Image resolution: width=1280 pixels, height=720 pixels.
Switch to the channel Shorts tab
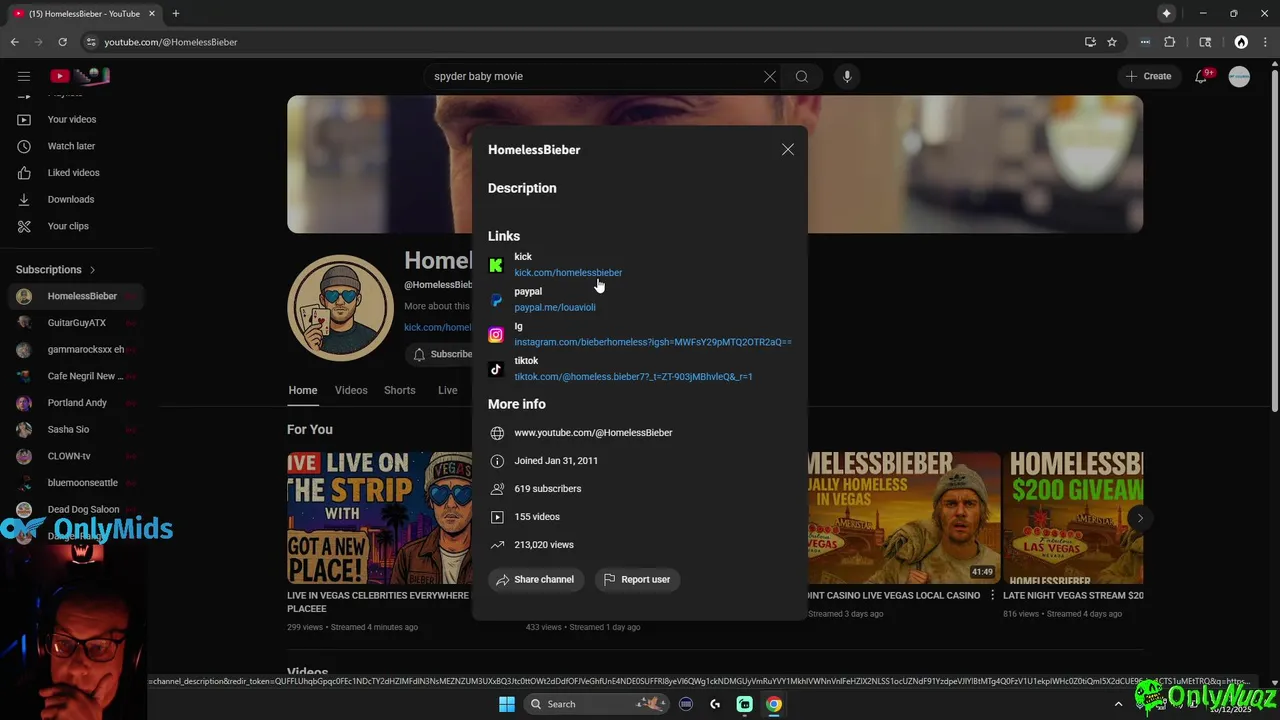(x=400, y=390)
